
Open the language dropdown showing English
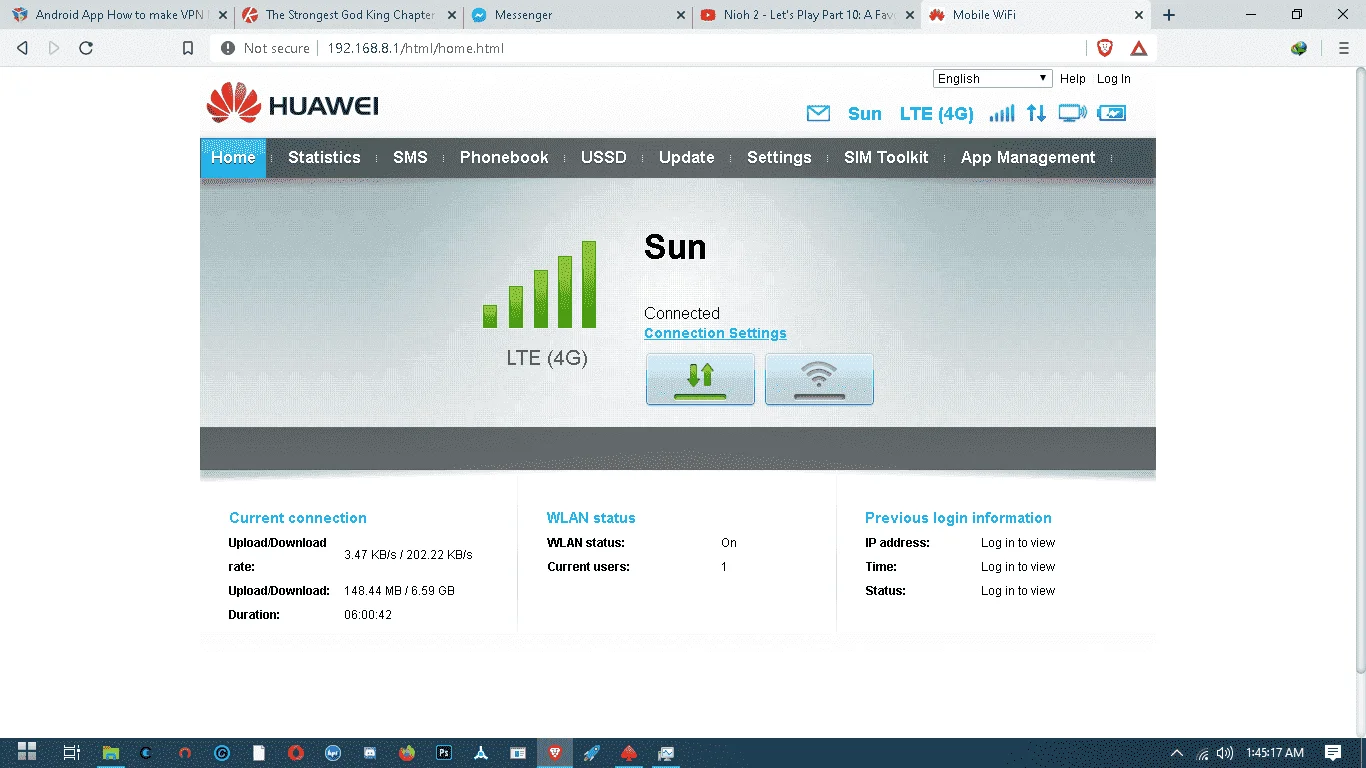pyautogui.click(x=992, y=79)
